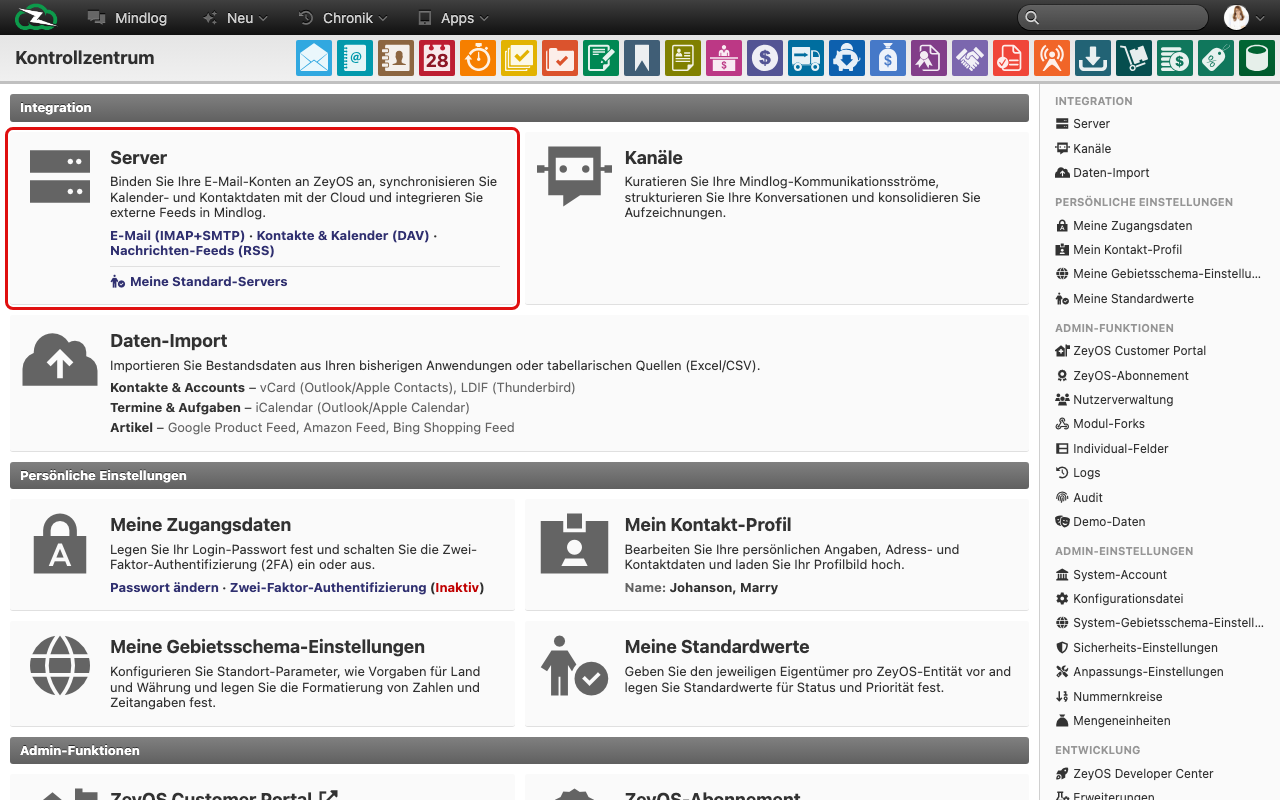Select Meine Zugangsdaten in the sidebar
1280x800 pixels.
click(1124, 226)
